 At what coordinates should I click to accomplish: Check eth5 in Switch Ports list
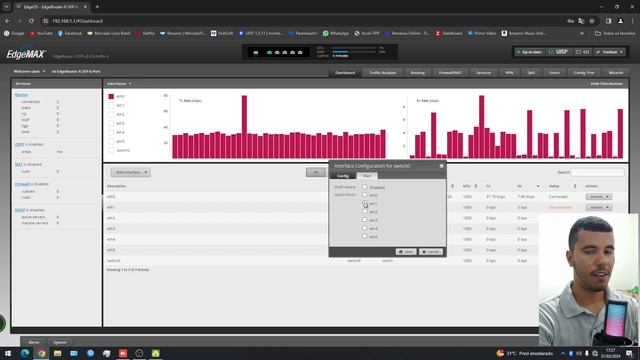coord(364,236)
